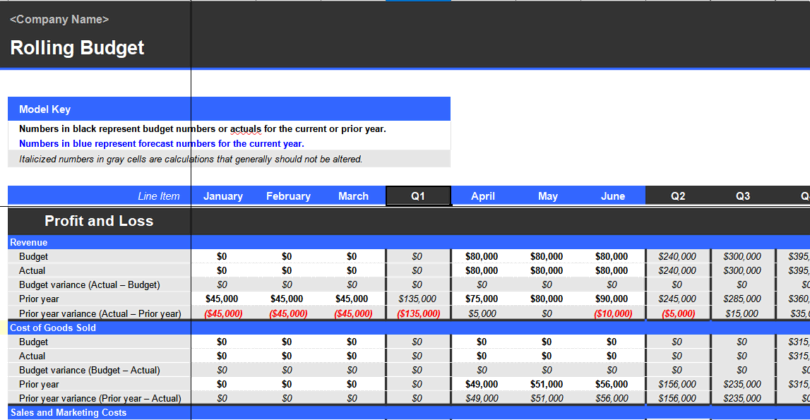Select the March column header

coord(353,196)
